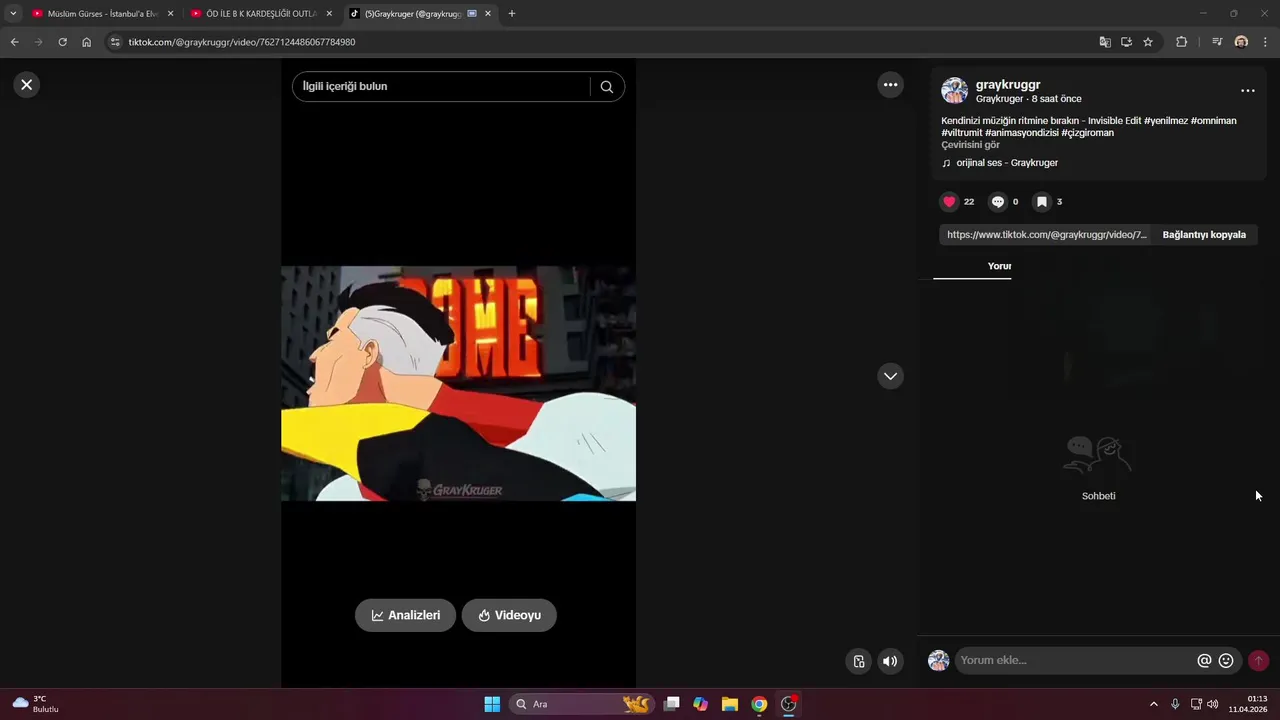Open Analizleri video analytics
Screen dimensions: 1280x720
405,615
